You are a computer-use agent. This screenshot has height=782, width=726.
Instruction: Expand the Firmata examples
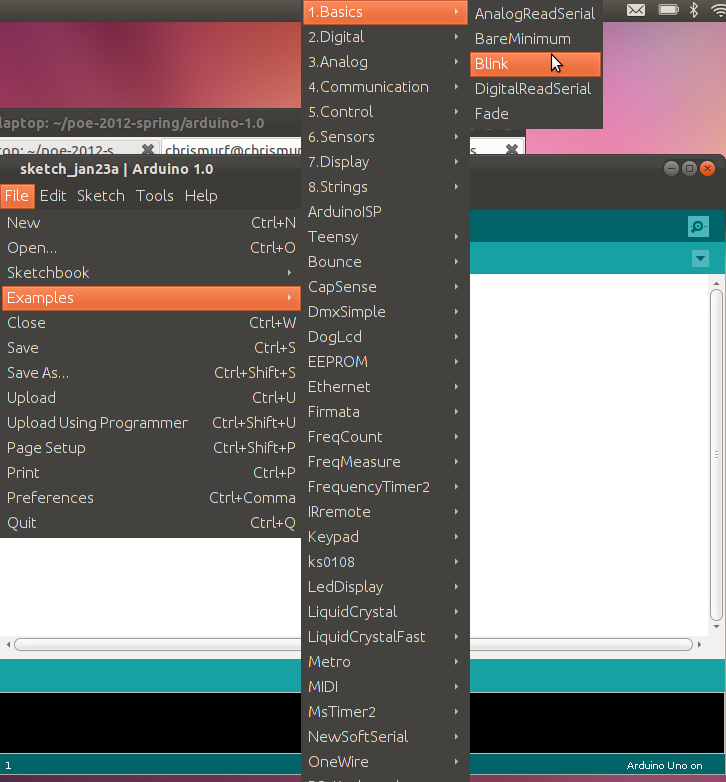pos(385,411)
